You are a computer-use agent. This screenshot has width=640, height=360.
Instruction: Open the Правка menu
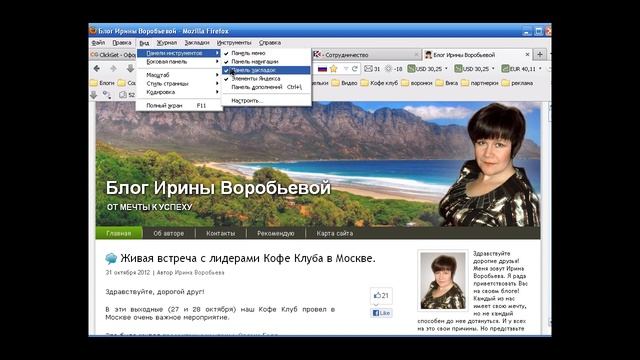point(122,42)
